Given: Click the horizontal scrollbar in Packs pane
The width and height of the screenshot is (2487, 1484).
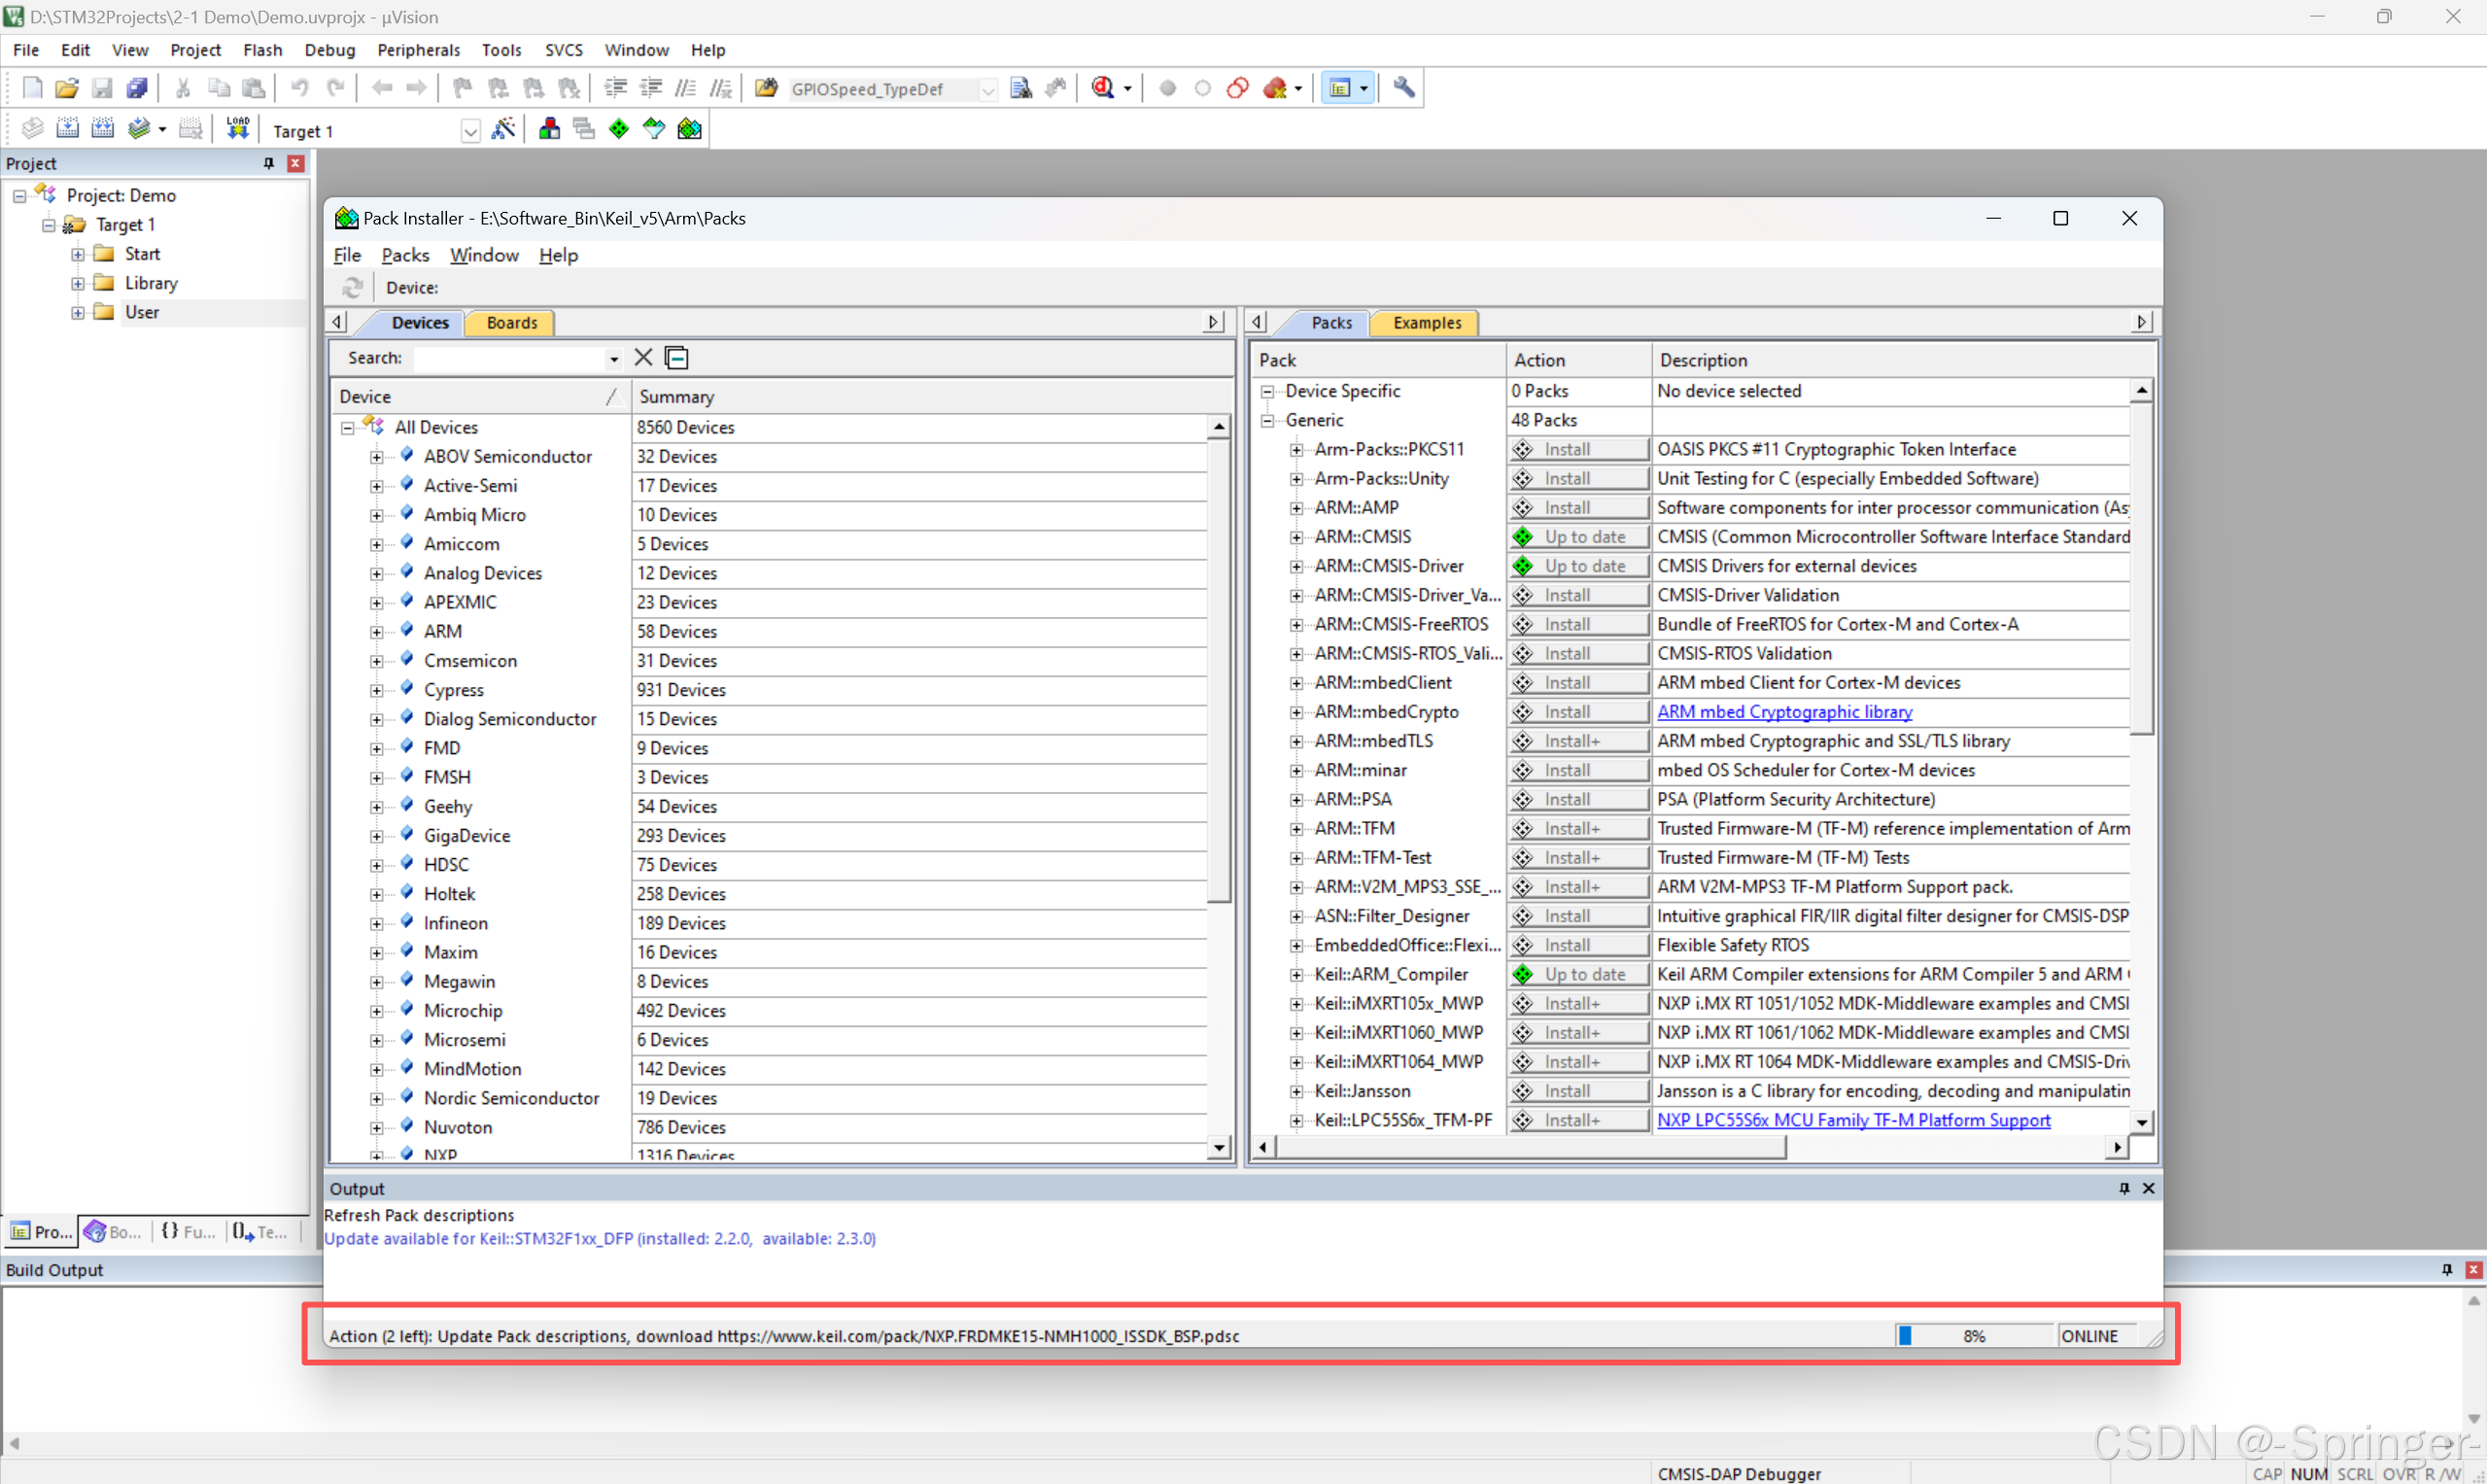Looking at the screenshot, I should tap(1530, 1147).
